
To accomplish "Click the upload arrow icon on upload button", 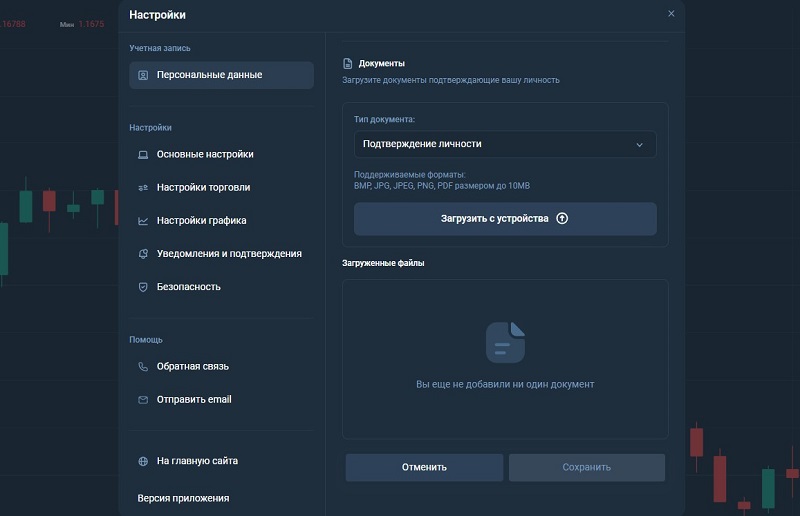I will pyautogui.click(x=562, y=219).
